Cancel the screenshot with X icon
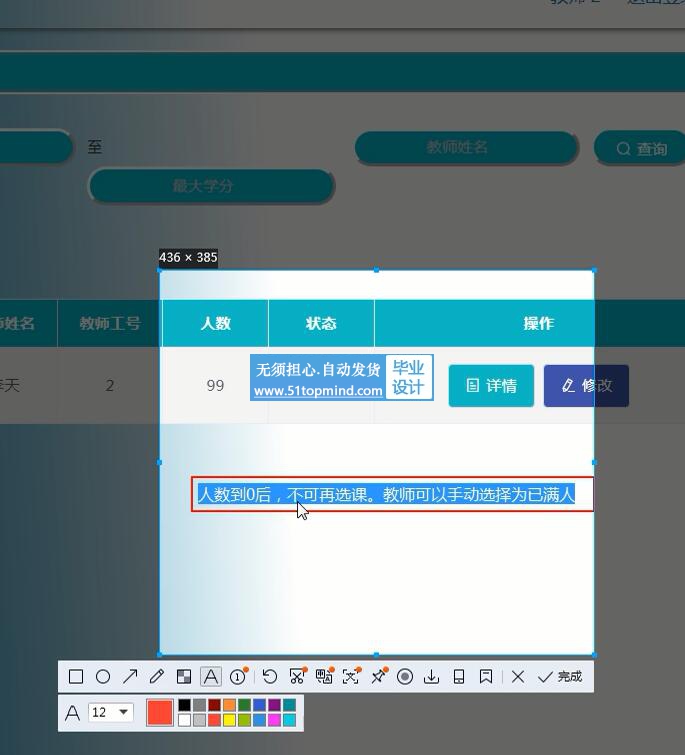This screenshot has width=685, height=755. click(x=518, y=677)
